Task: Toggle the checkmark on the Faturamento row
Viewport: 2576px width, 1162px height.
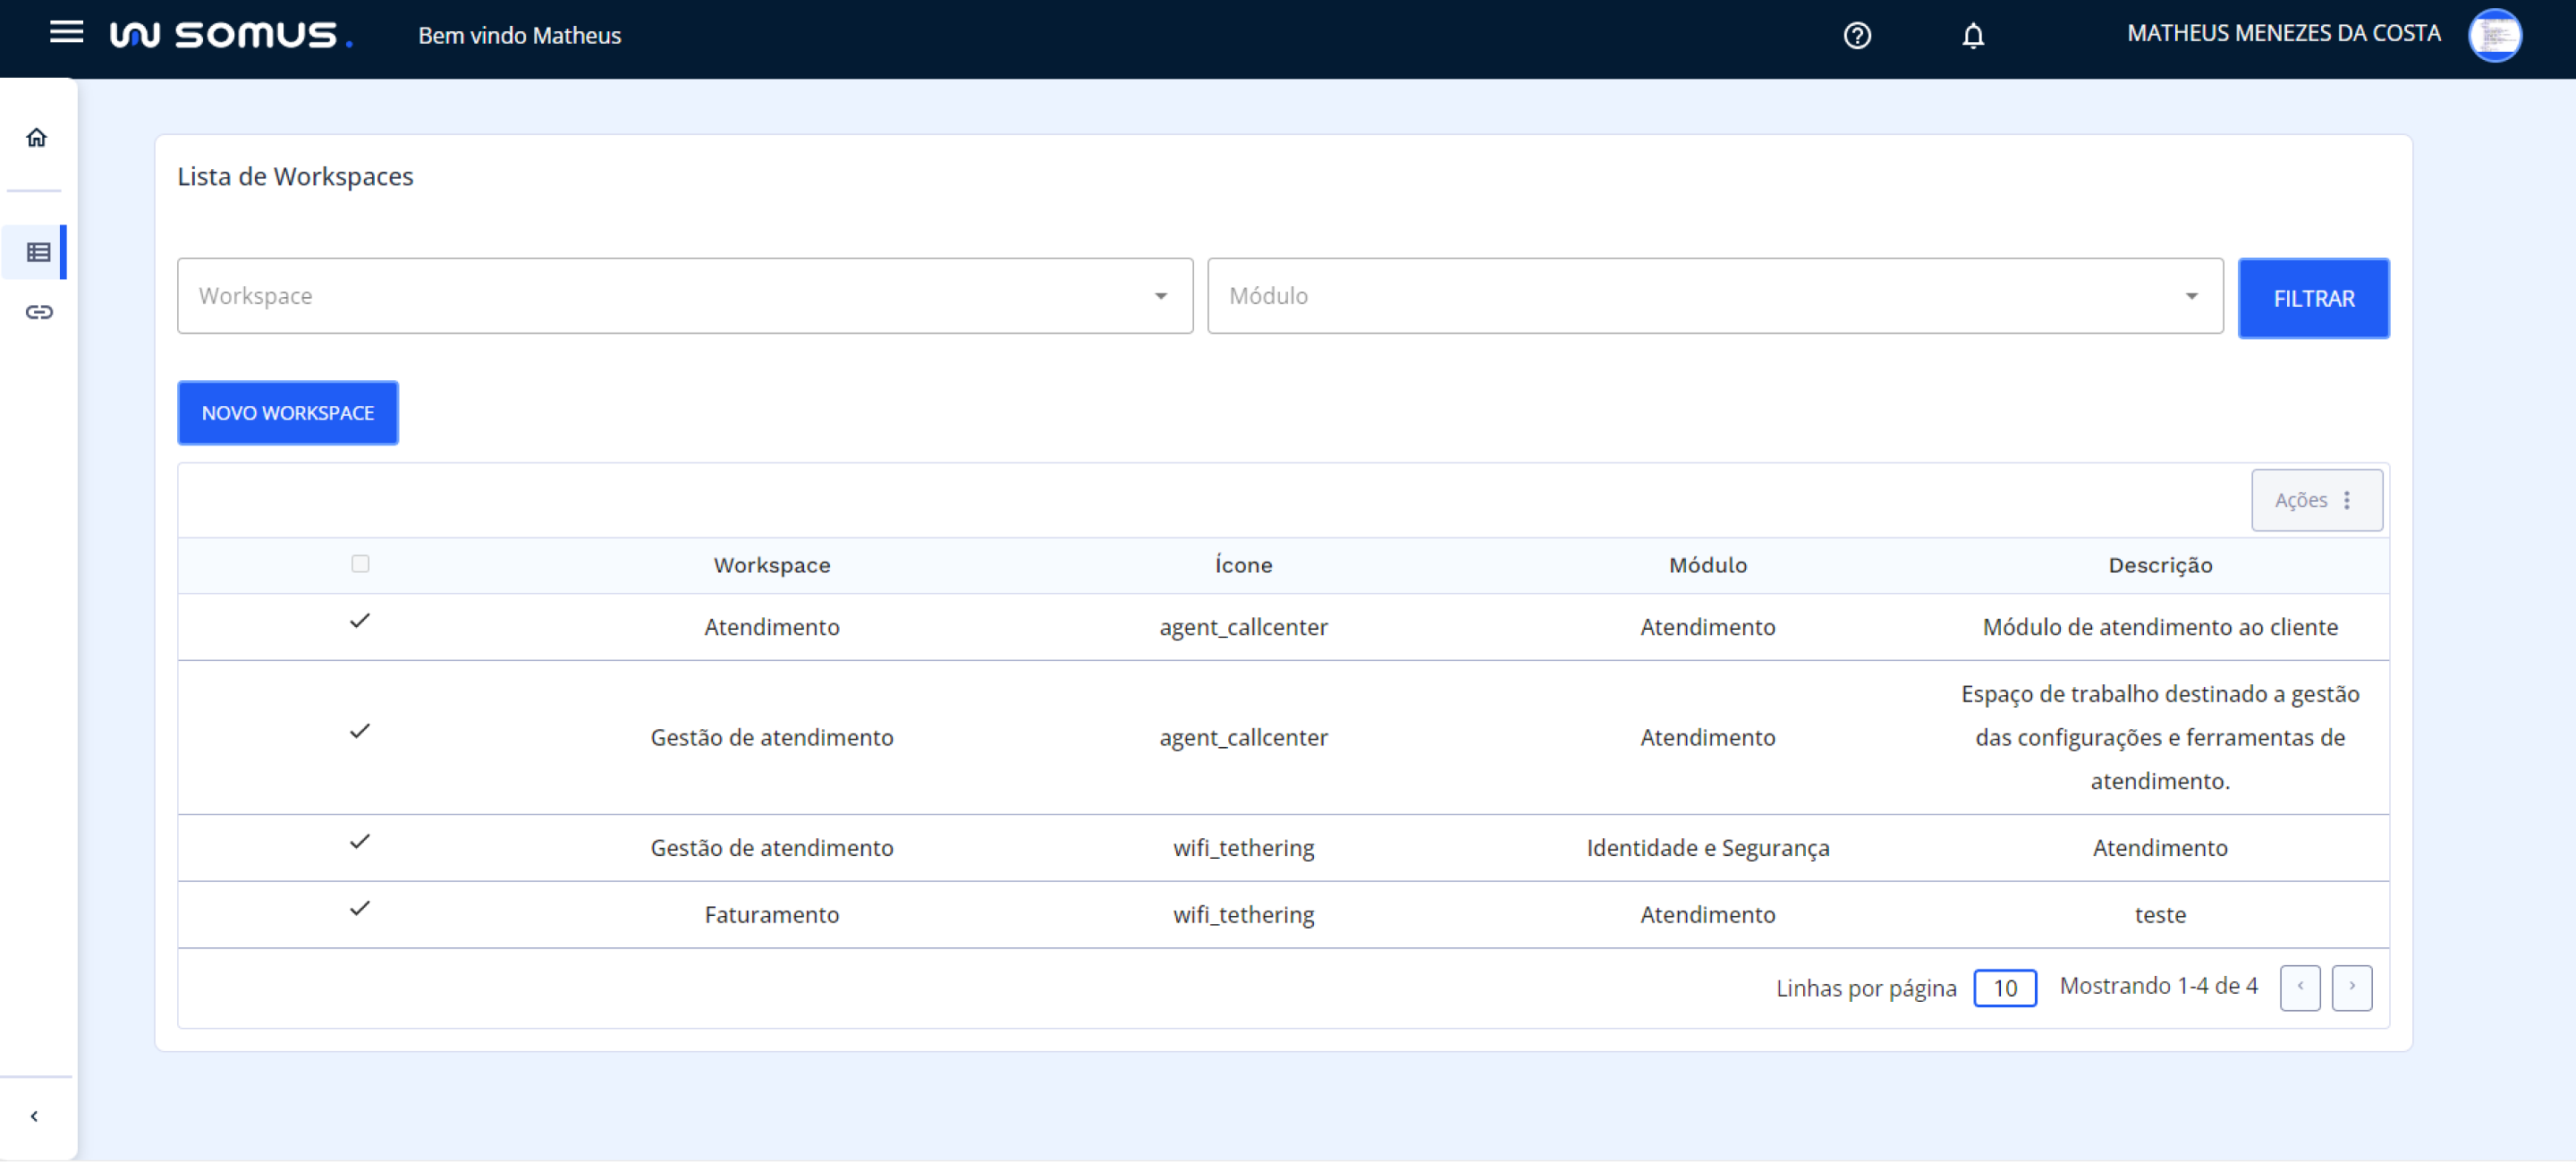Action: 360,908
